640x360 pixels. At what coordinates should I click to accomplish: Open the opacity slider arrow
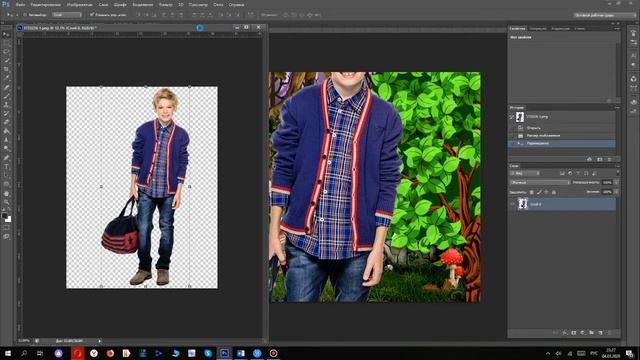(x=616, y=182)
